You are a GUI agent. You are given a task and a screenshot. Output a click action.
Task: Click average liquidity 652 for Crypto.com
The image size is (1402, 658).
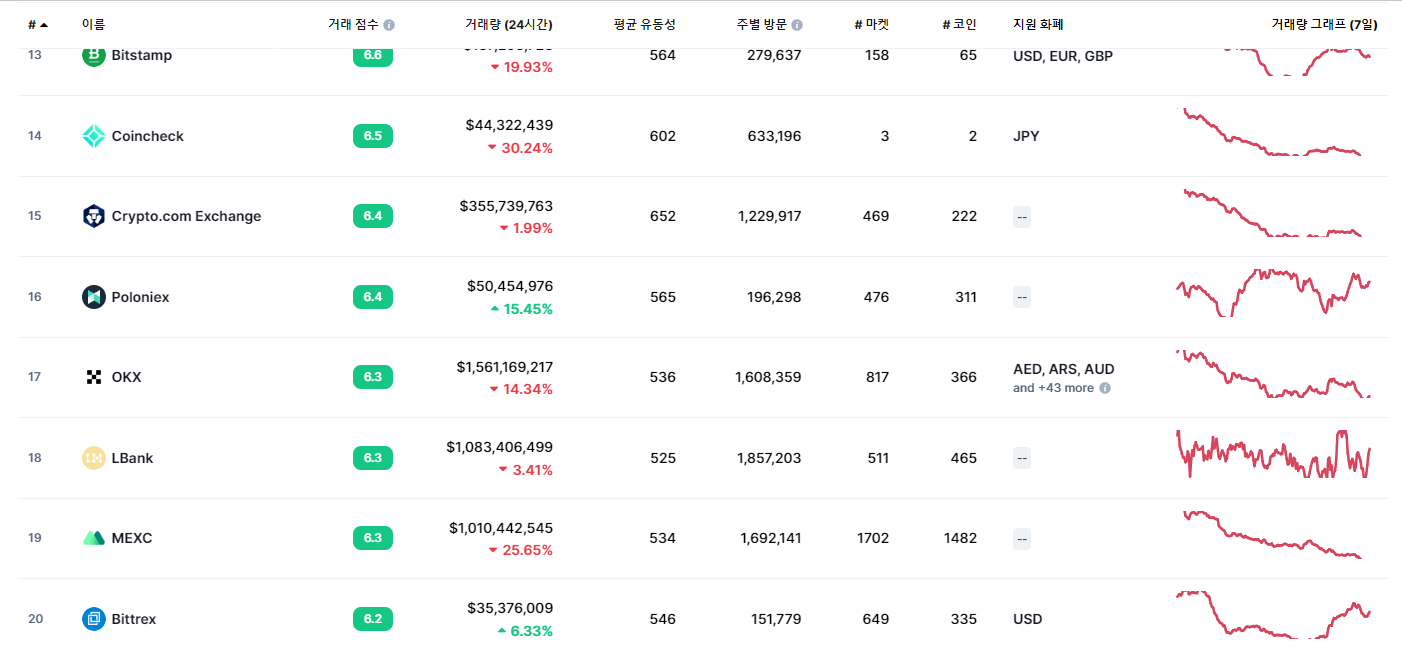(663, 216)
